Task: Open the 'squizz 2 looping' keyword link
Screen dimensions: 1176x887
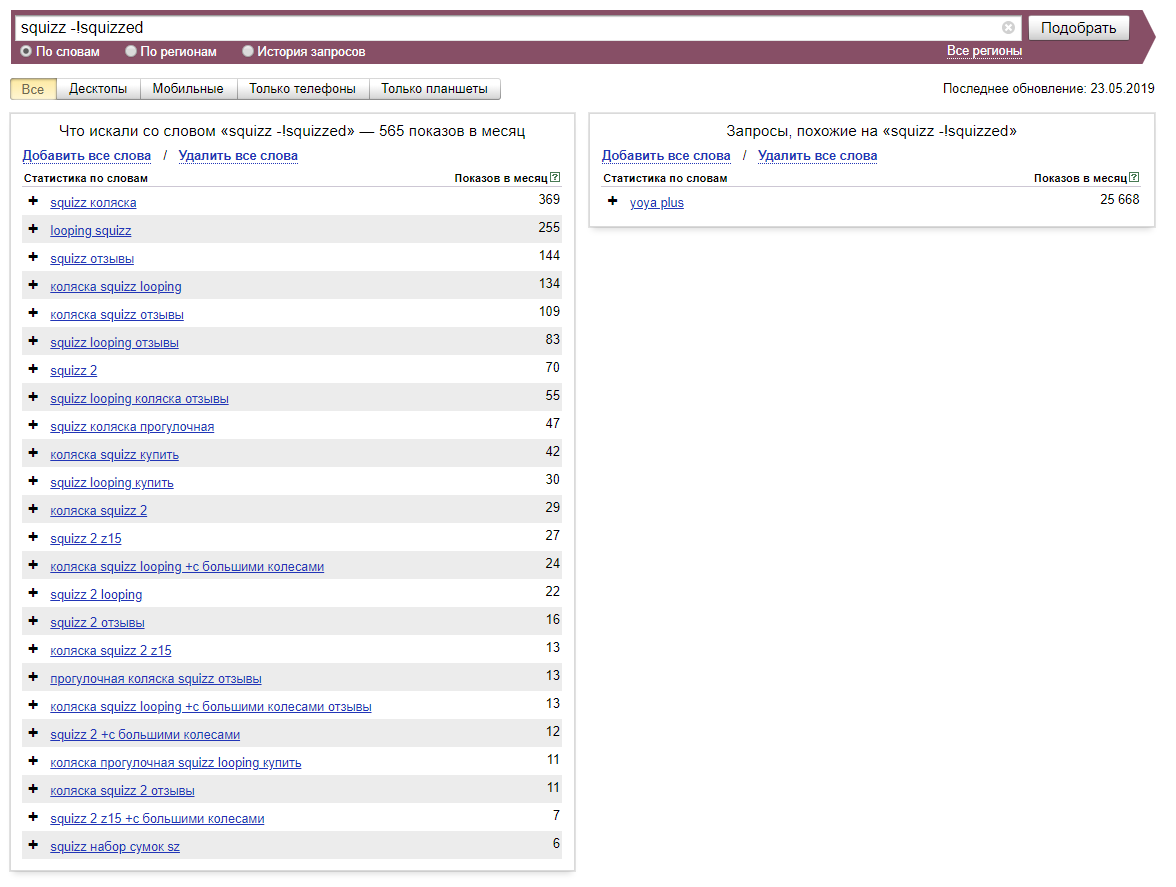Action: pos(96,595)
